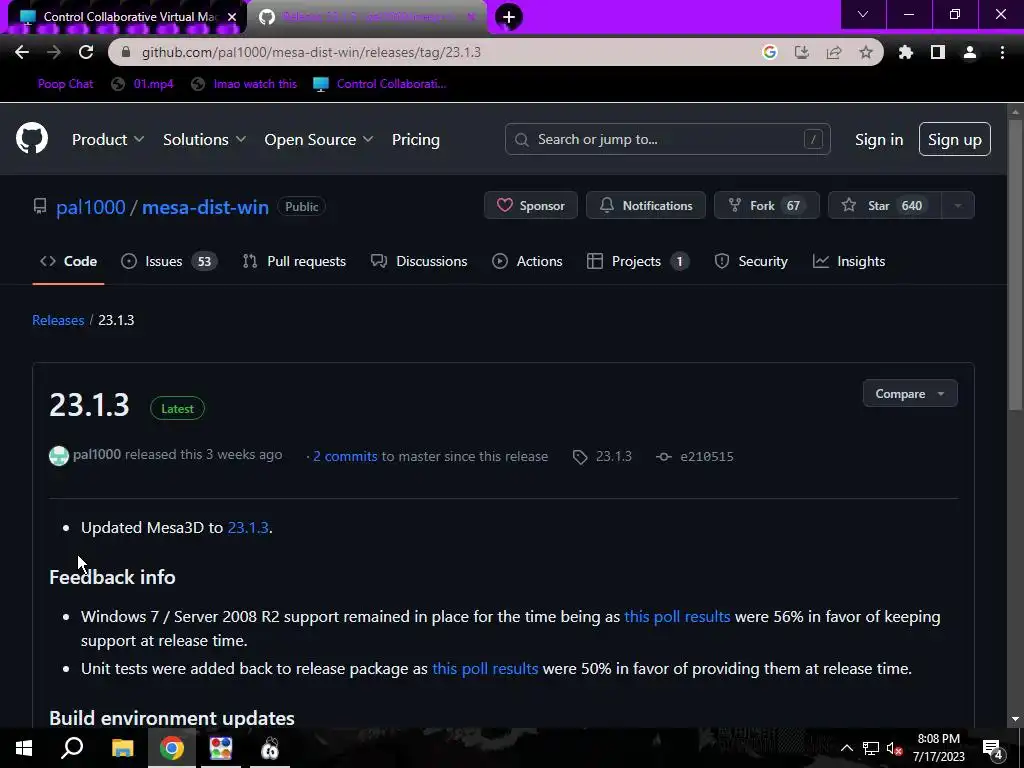Image resolution: width=1024 pixels, height=768 pixels.
Task: Open the pal1000 owner link
Action: pos(90,207)
